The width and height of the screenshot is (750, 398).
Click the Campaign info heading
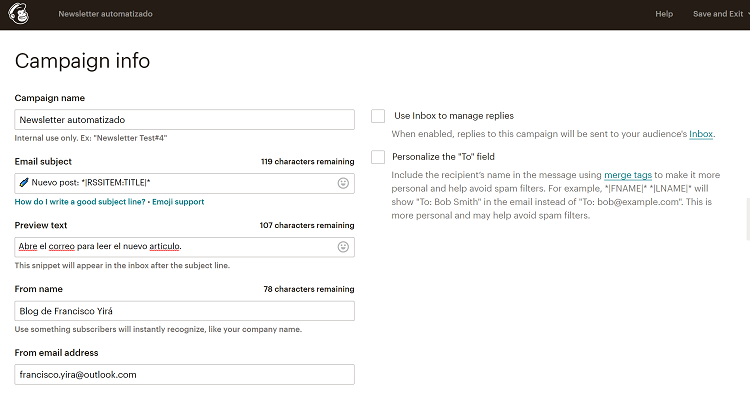82,61
